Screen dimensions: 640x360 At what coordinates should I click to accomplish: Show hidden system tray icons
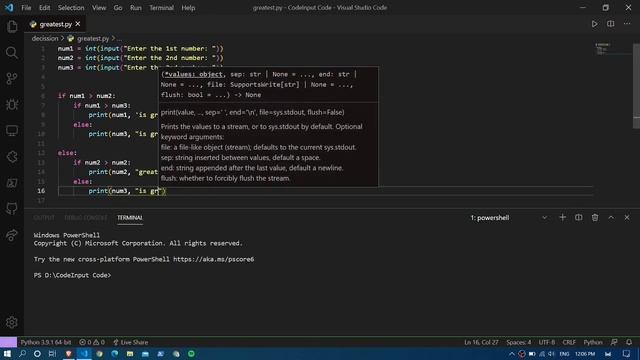(x=511, y=354)
